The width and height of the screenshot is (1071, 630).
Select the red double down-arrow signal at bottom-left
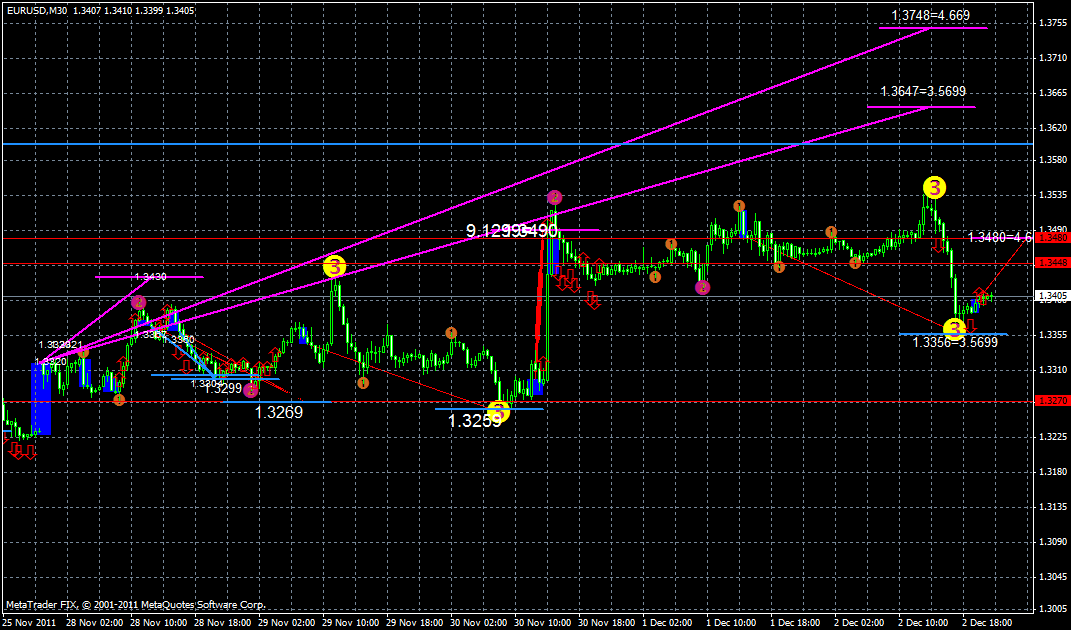coord(22,452)
